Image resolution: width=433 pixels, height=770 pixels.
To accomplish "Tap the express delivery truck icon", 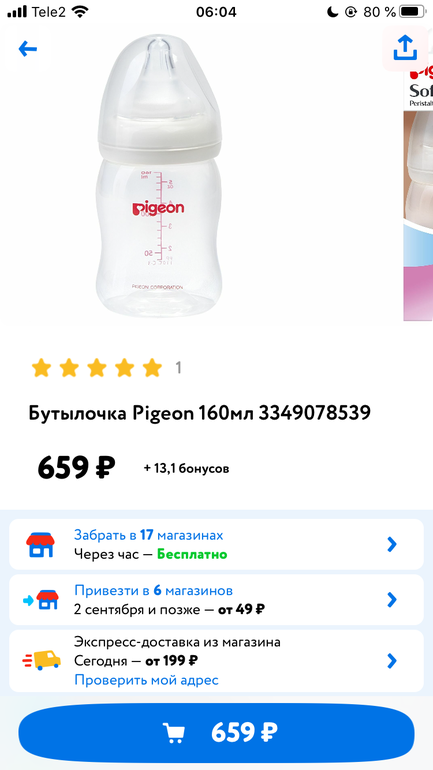I will [x=42, y=660].
